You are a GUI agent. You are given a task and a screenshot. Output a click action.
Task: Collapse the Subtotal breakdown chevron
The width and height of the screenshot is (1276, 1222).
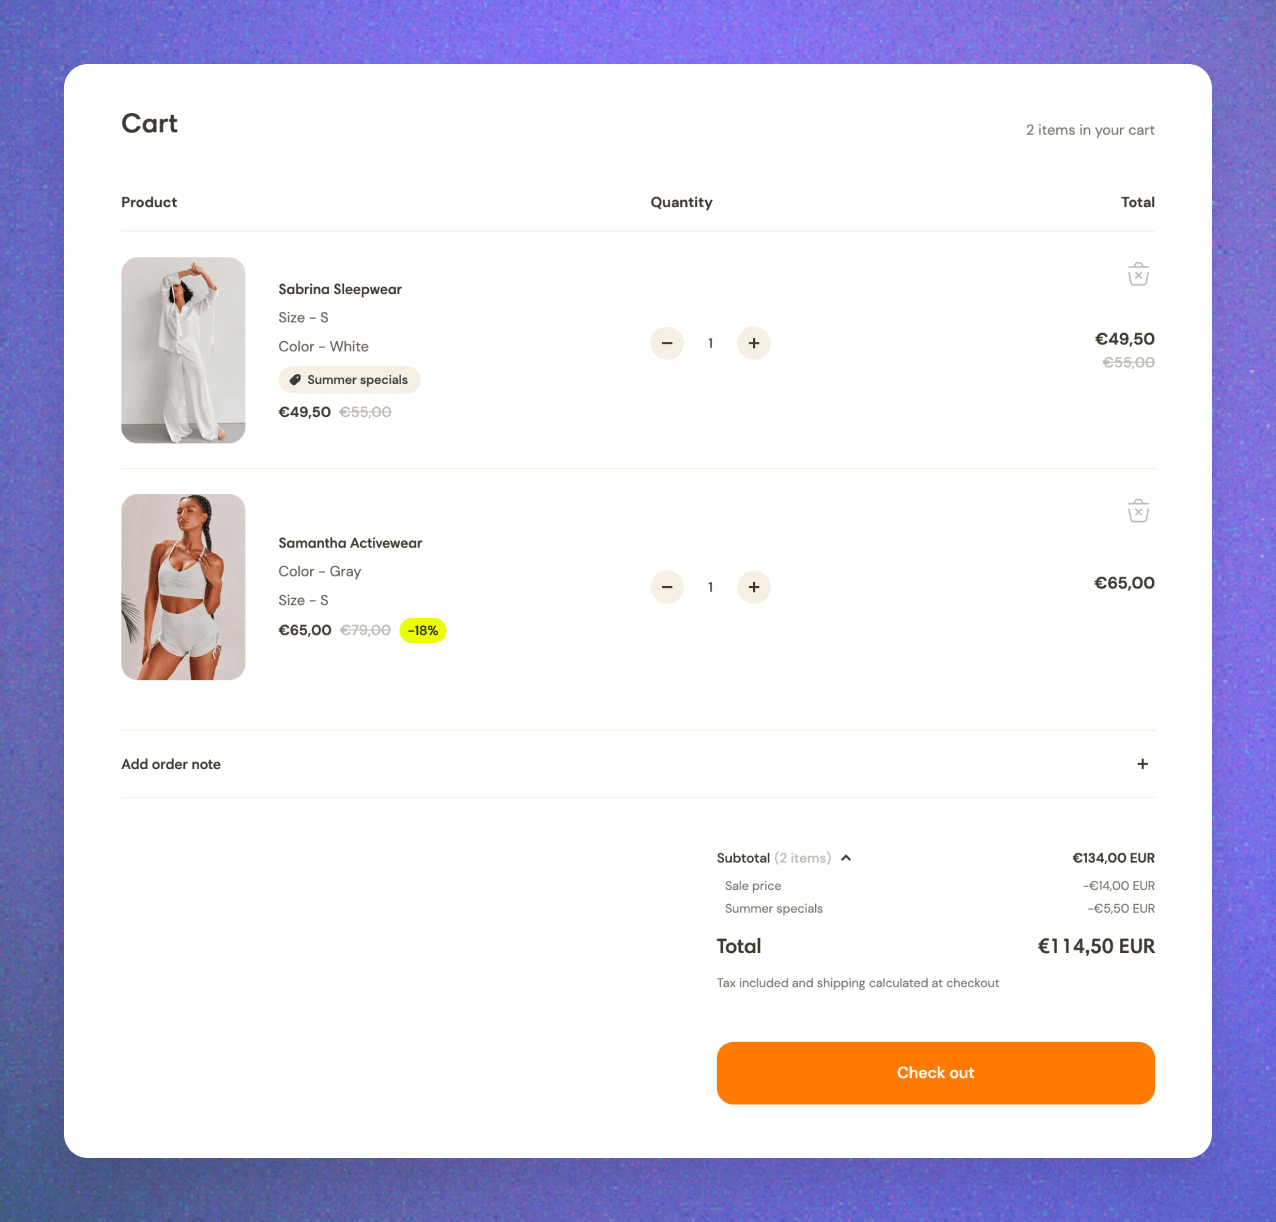pyautogui.click(x=846, y=858)
